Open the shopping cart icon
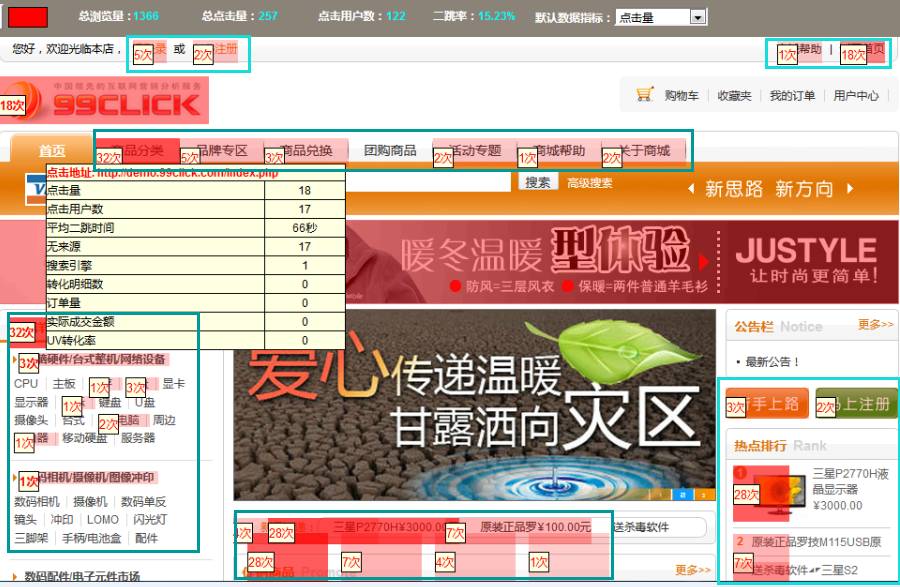900x587 pixels. pos(645,95)
